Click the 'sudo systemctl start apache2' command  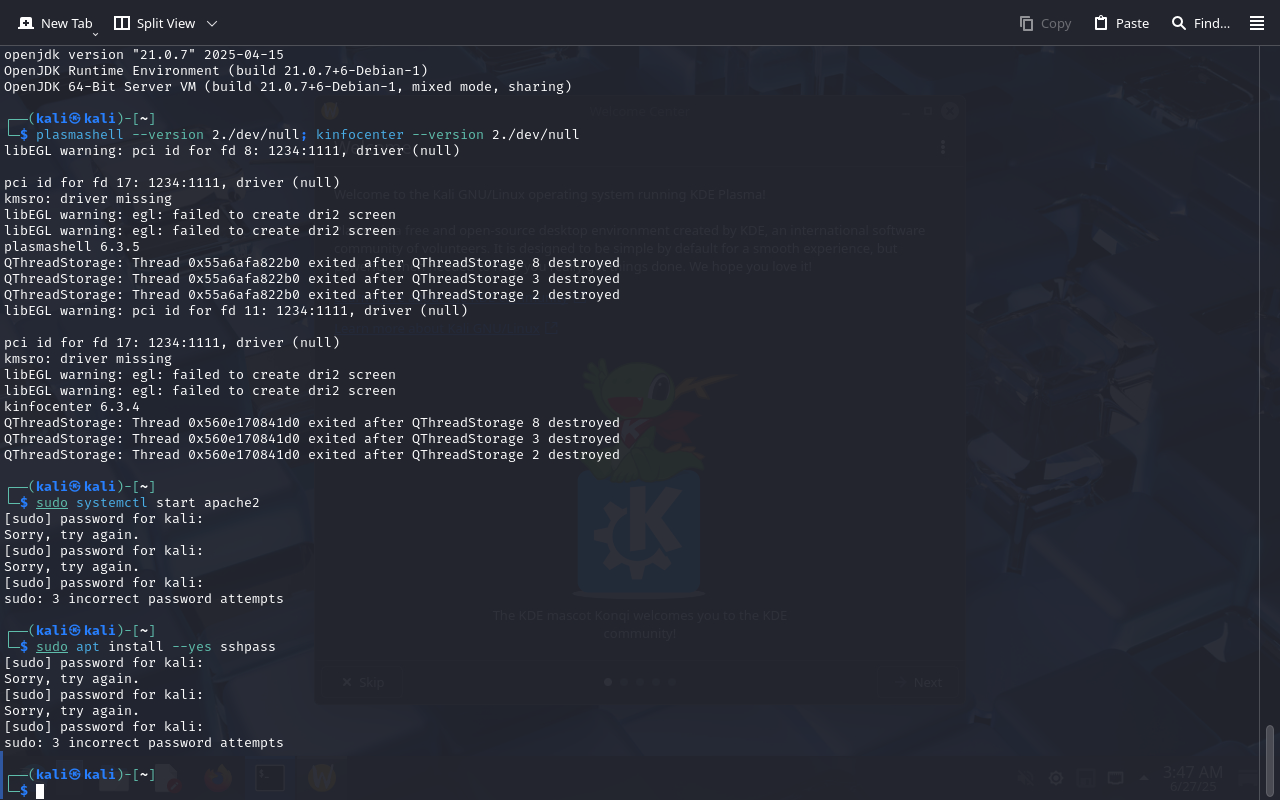point(148,503)
